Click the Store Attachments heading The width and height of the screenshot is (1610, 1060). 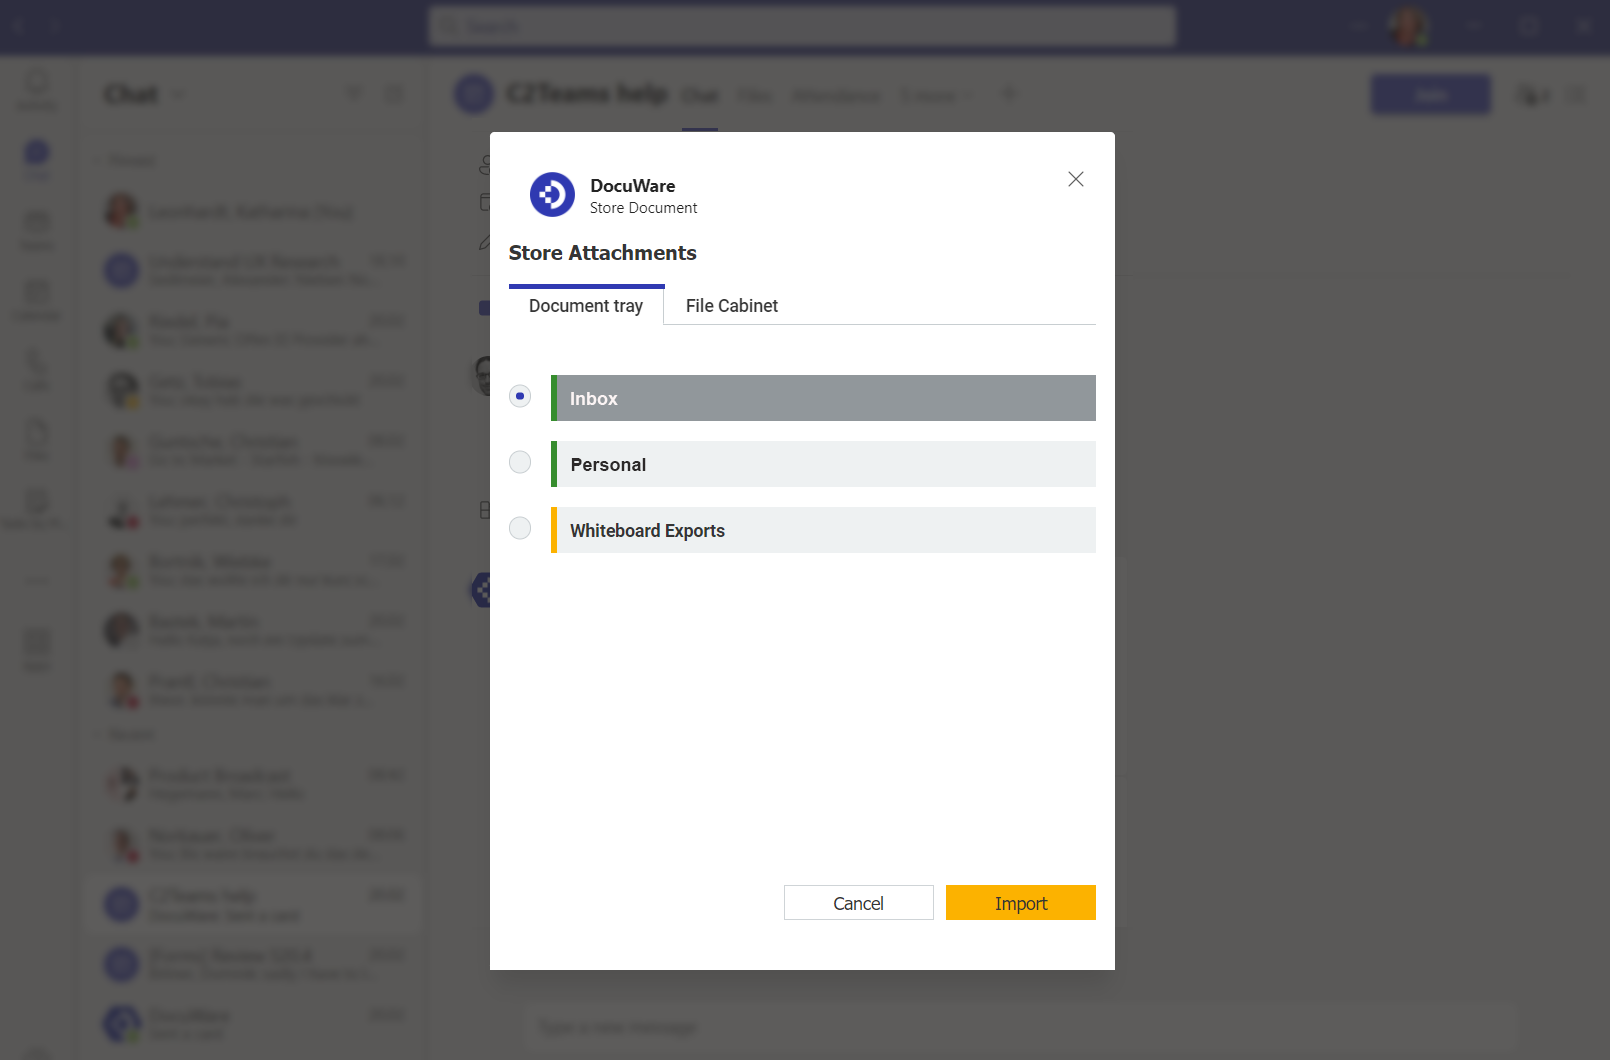tap(603, 253)
